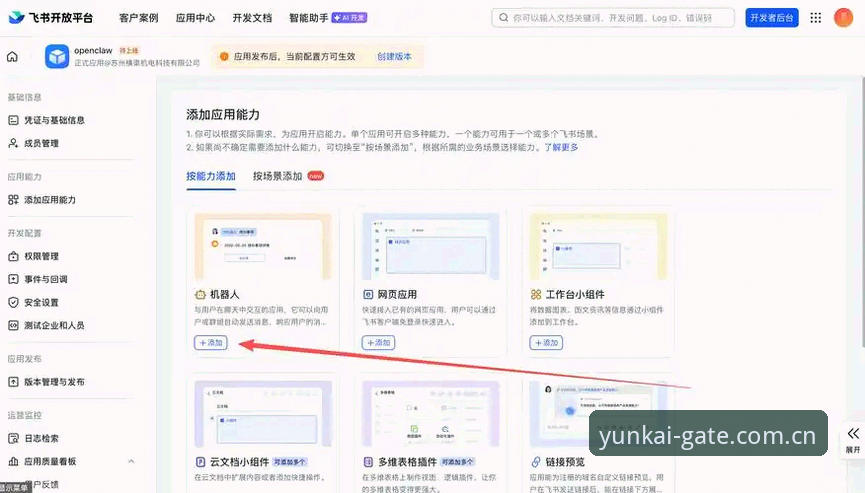
Task: Click the openclaw app cube icon
Action: [57, 56]
